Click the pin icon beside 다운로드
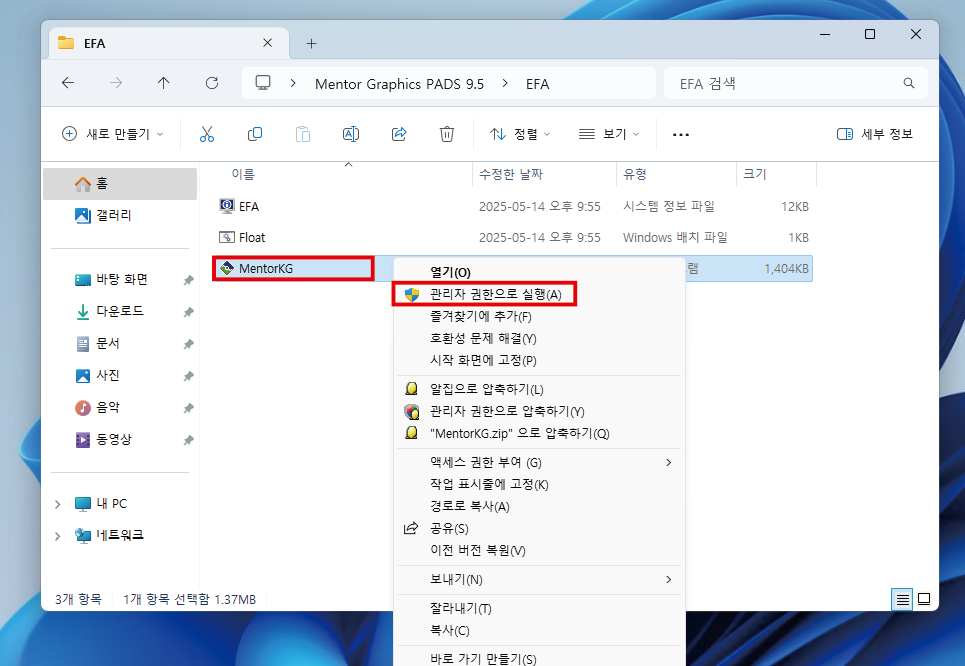965x666 pixels. point(188,312)
